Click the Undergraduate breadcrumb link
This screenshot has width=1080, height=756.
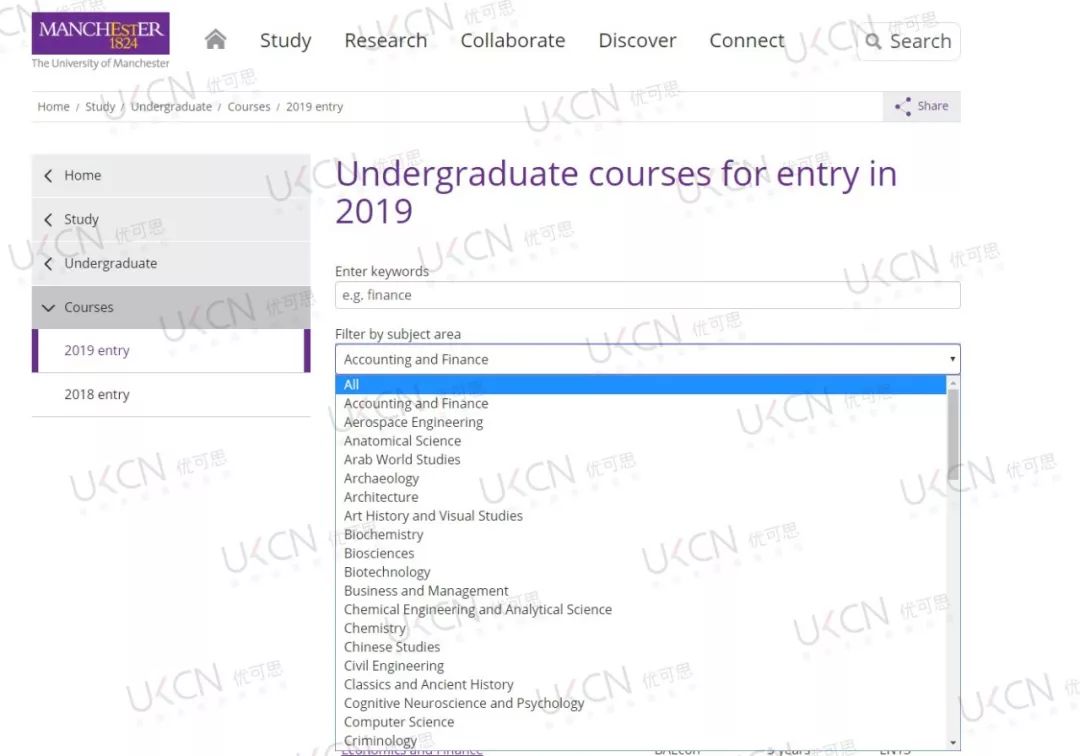click(172, 107)
